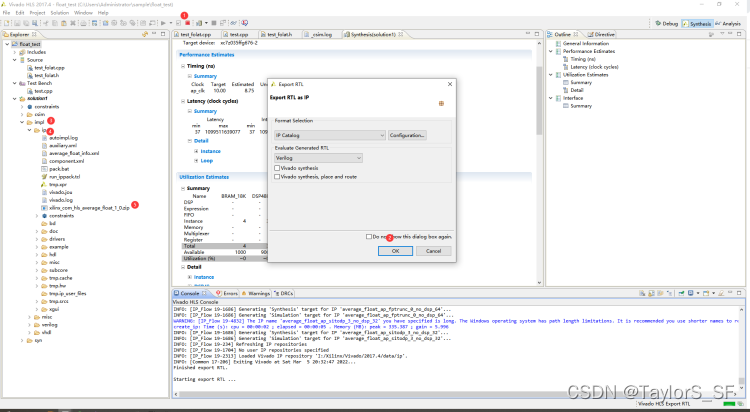Click the Loop link in Latency Detail
750x412 pixels.
point(207,161)
